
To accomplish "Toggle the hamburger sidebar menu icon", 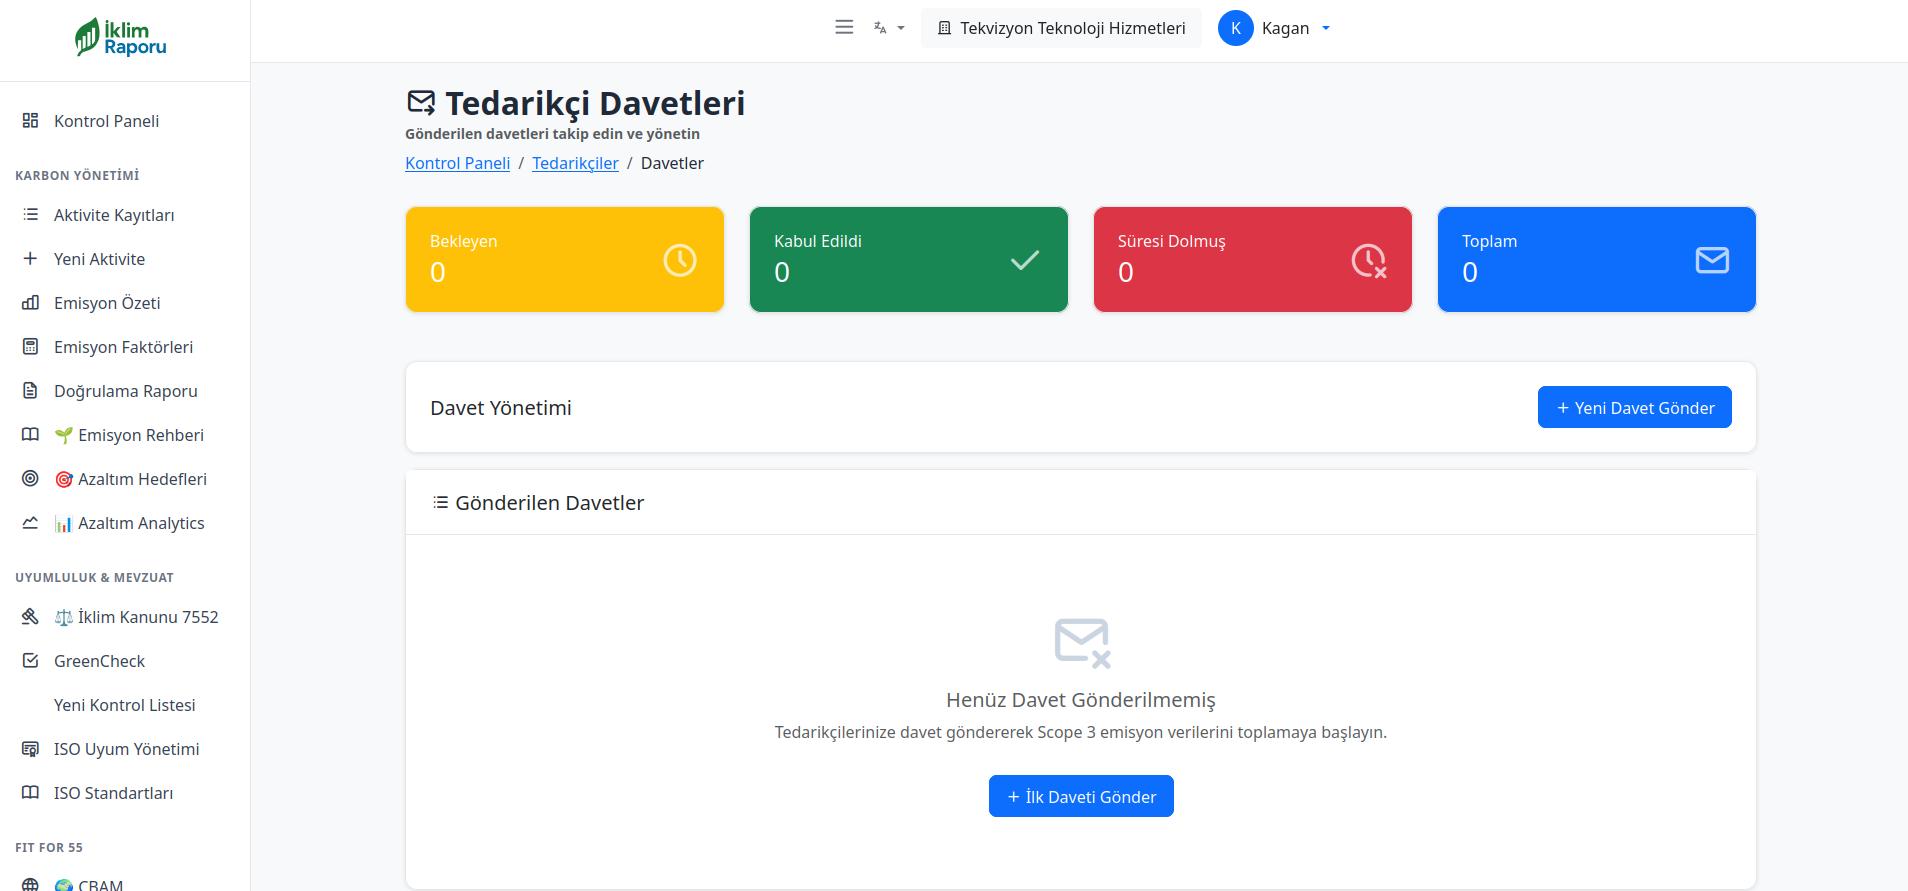I will pyautogui.click(x=844, y=28).
